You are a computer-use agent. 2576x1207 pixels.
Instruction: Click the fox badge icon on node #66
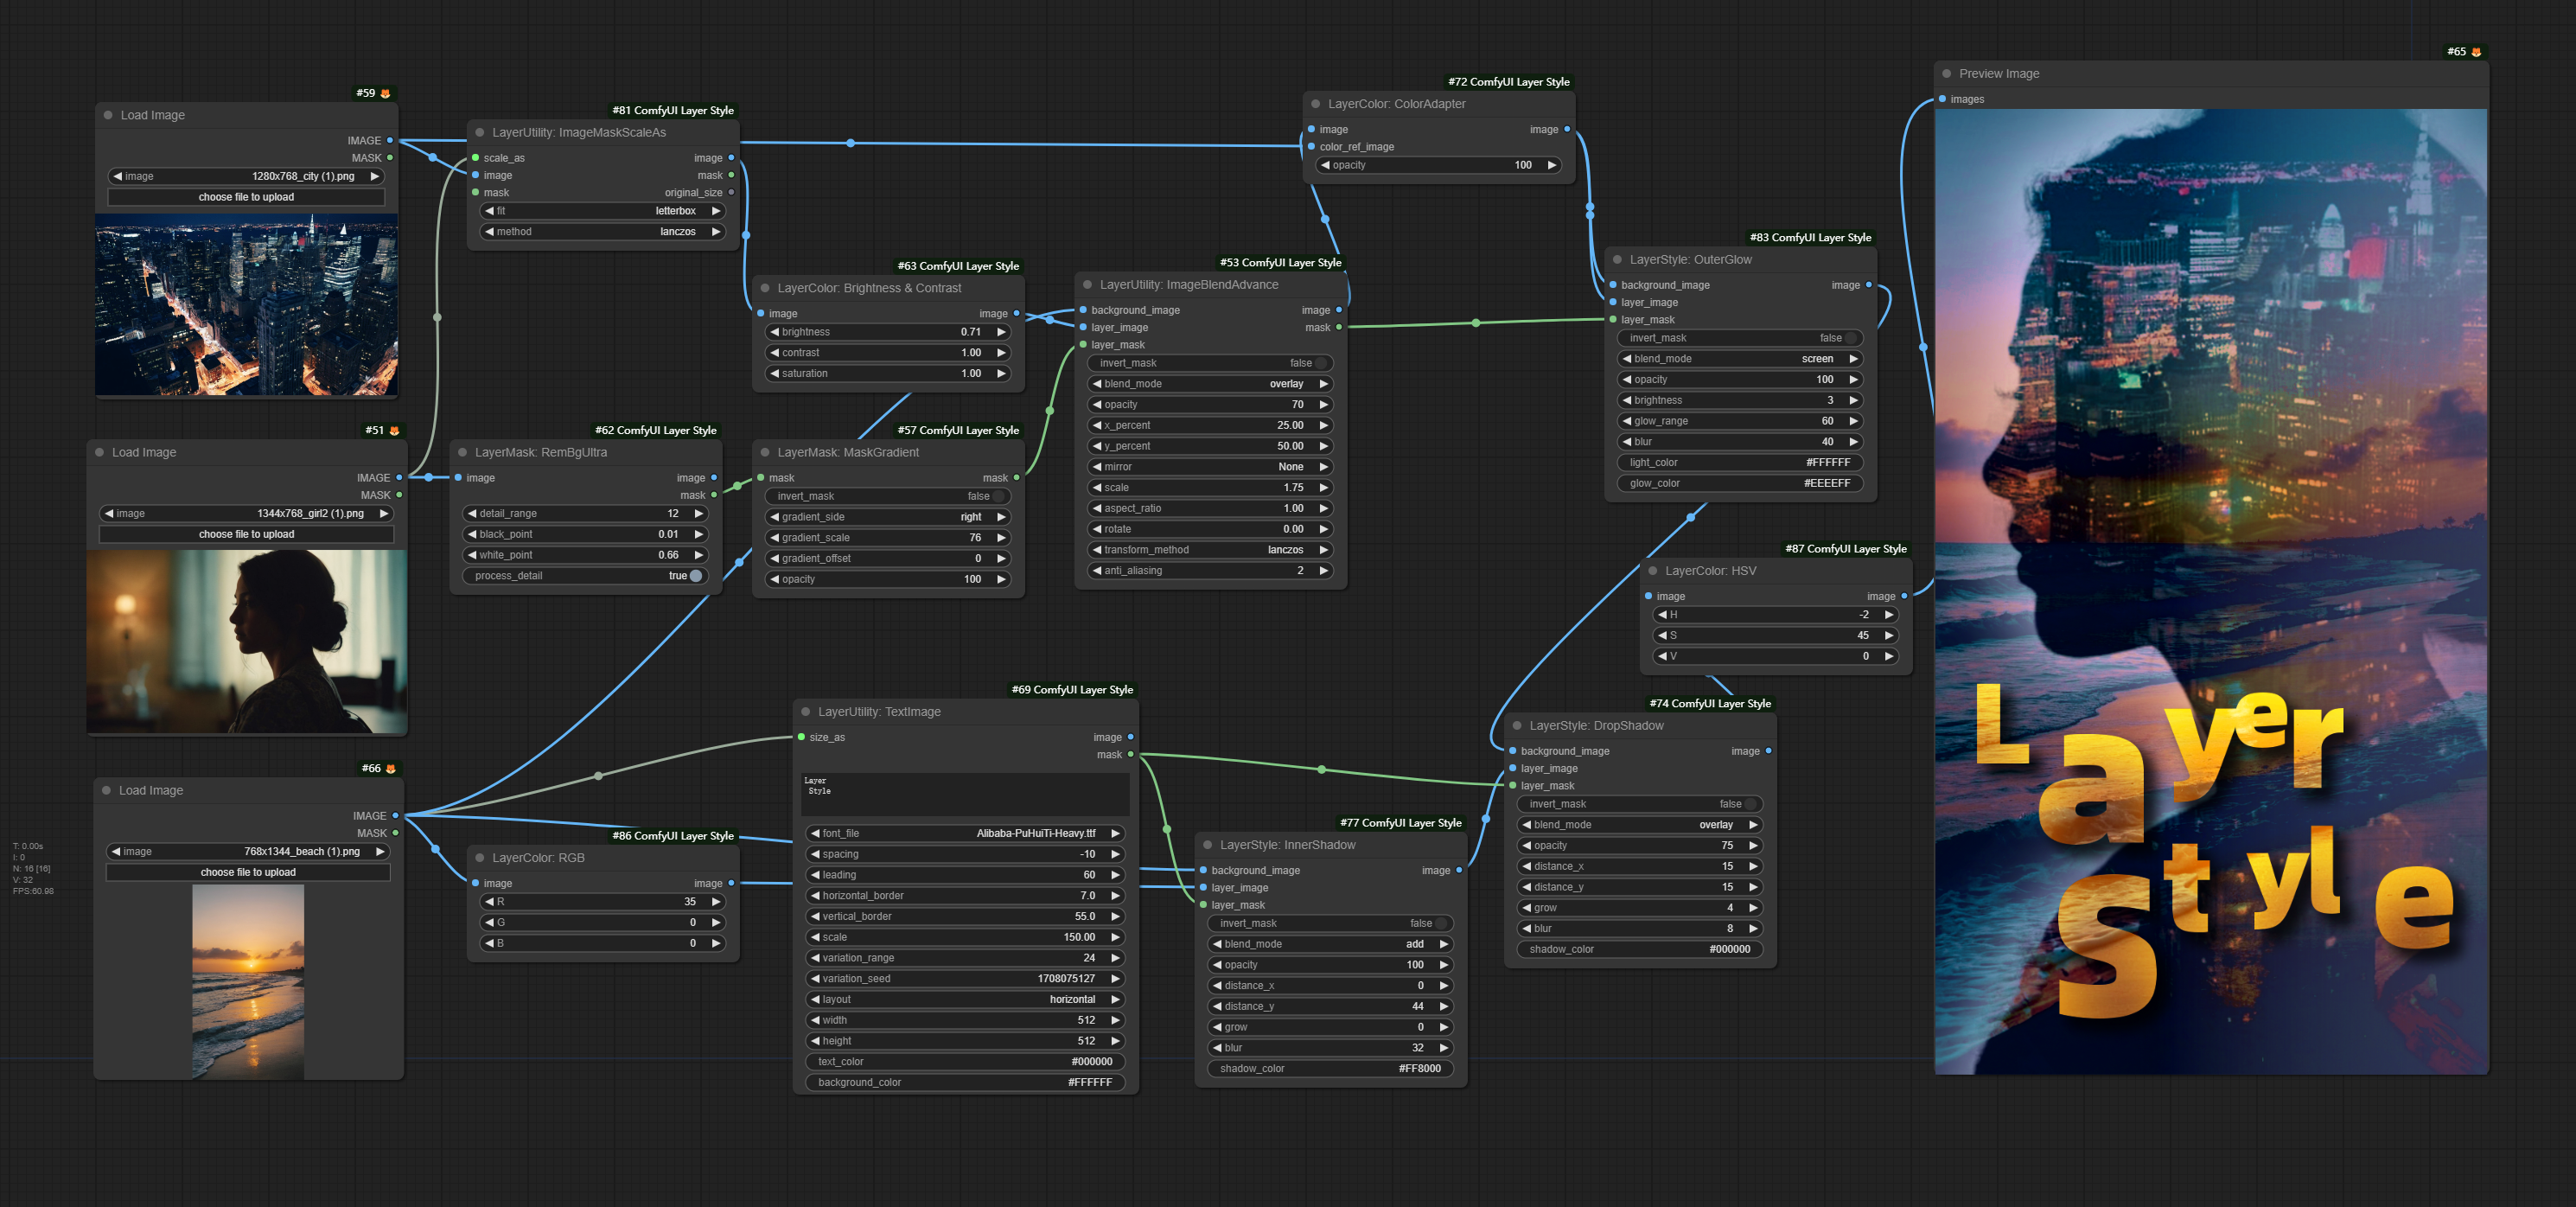391,769
